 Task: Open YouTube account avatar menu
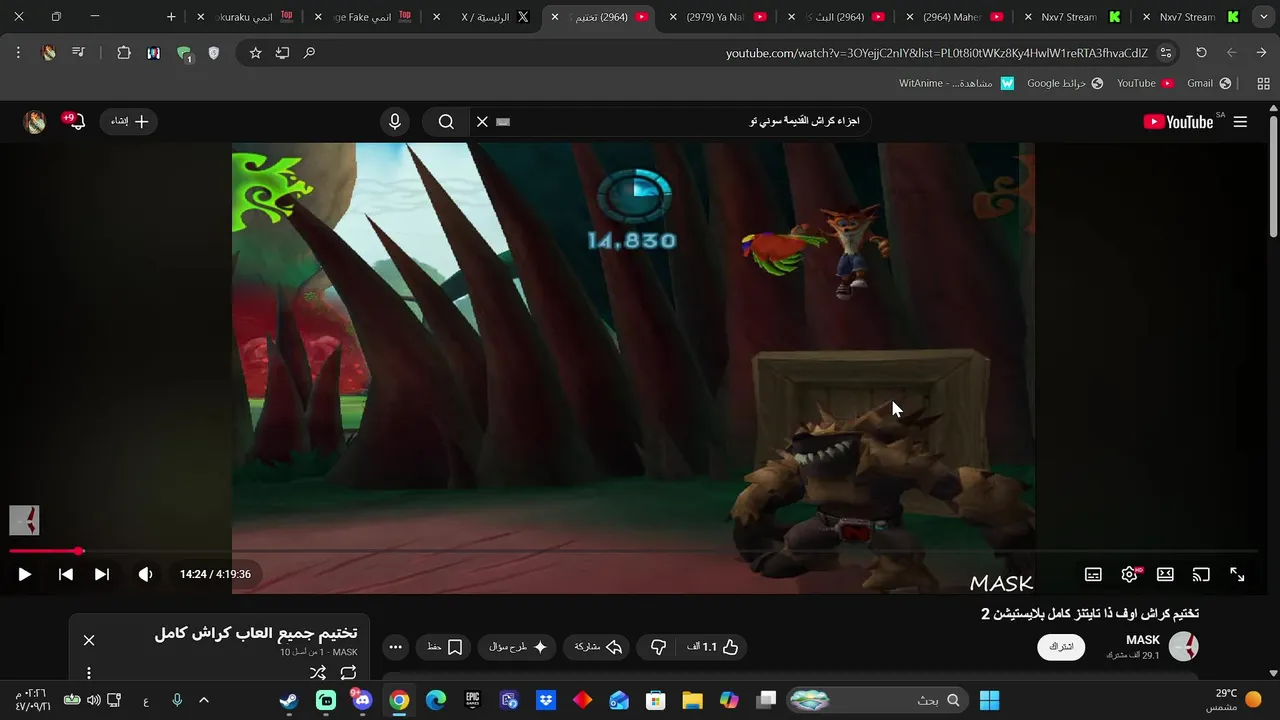(x=35, y=122)
